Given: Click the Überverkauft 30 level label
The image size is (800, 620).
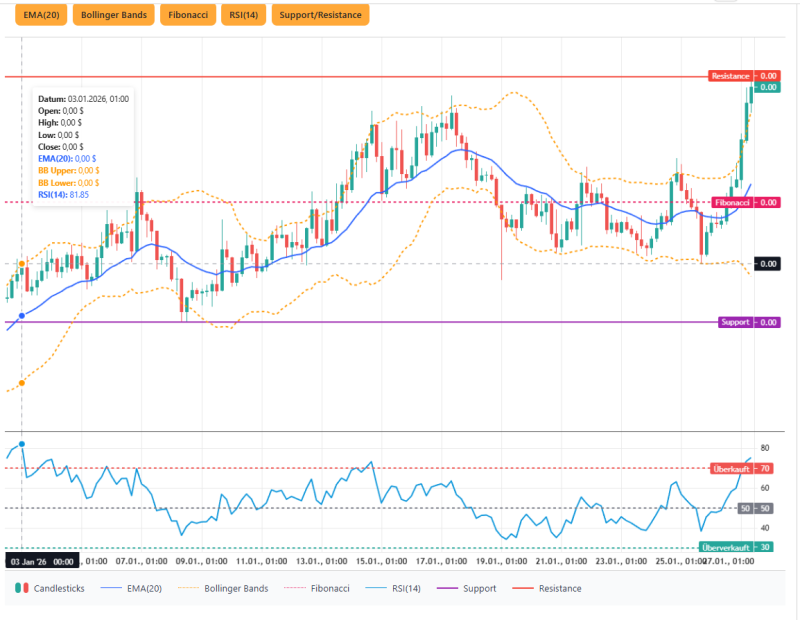Looking at the screenshot, I should (x=739, y=547).
